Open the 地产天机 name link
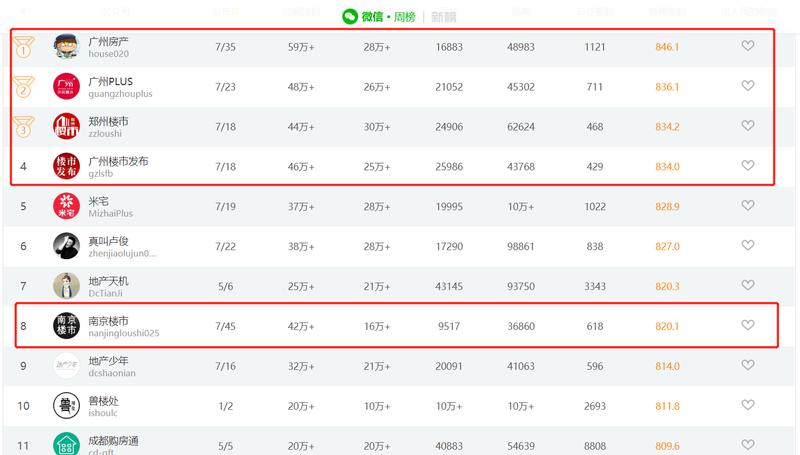800x455 pixels. (x=108, y=281)
